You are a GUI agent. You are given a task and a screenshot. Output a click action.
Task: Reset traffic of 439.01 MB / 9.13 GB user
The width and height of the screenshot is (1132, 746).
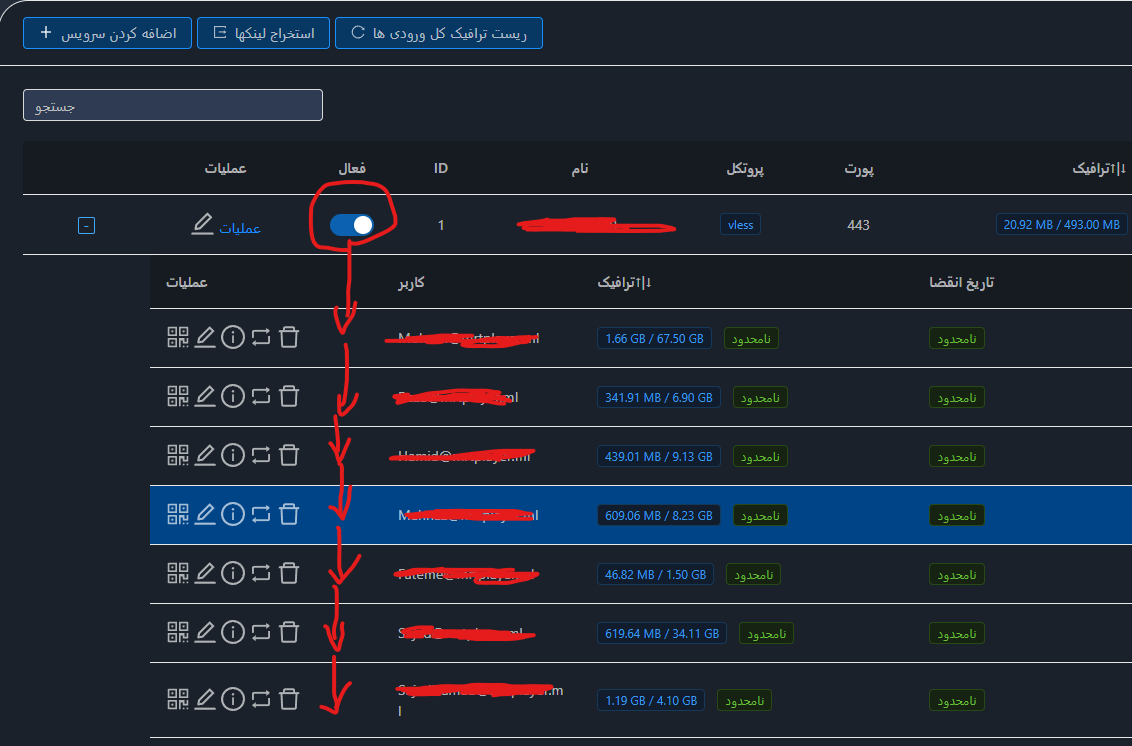tap(261, 456)
